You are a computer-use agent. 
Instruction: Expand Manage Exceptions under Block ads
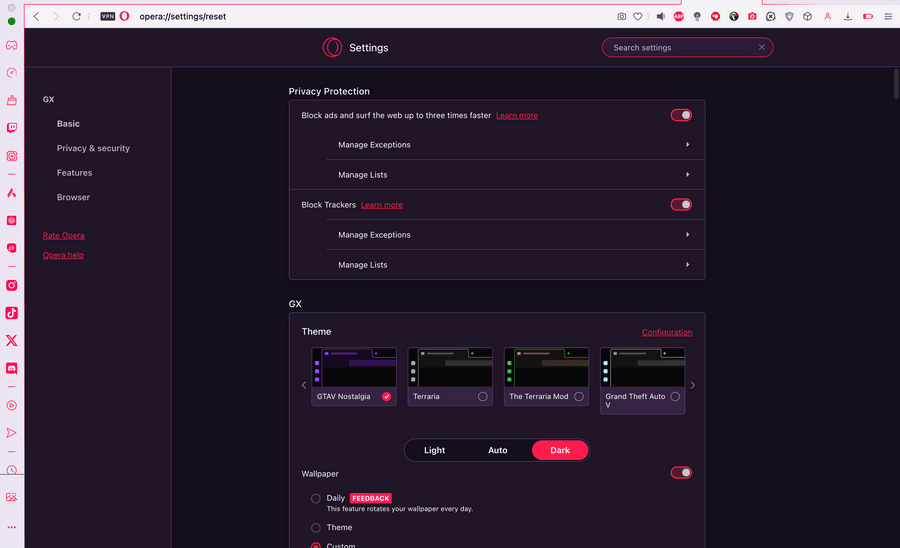coord(515,145)
